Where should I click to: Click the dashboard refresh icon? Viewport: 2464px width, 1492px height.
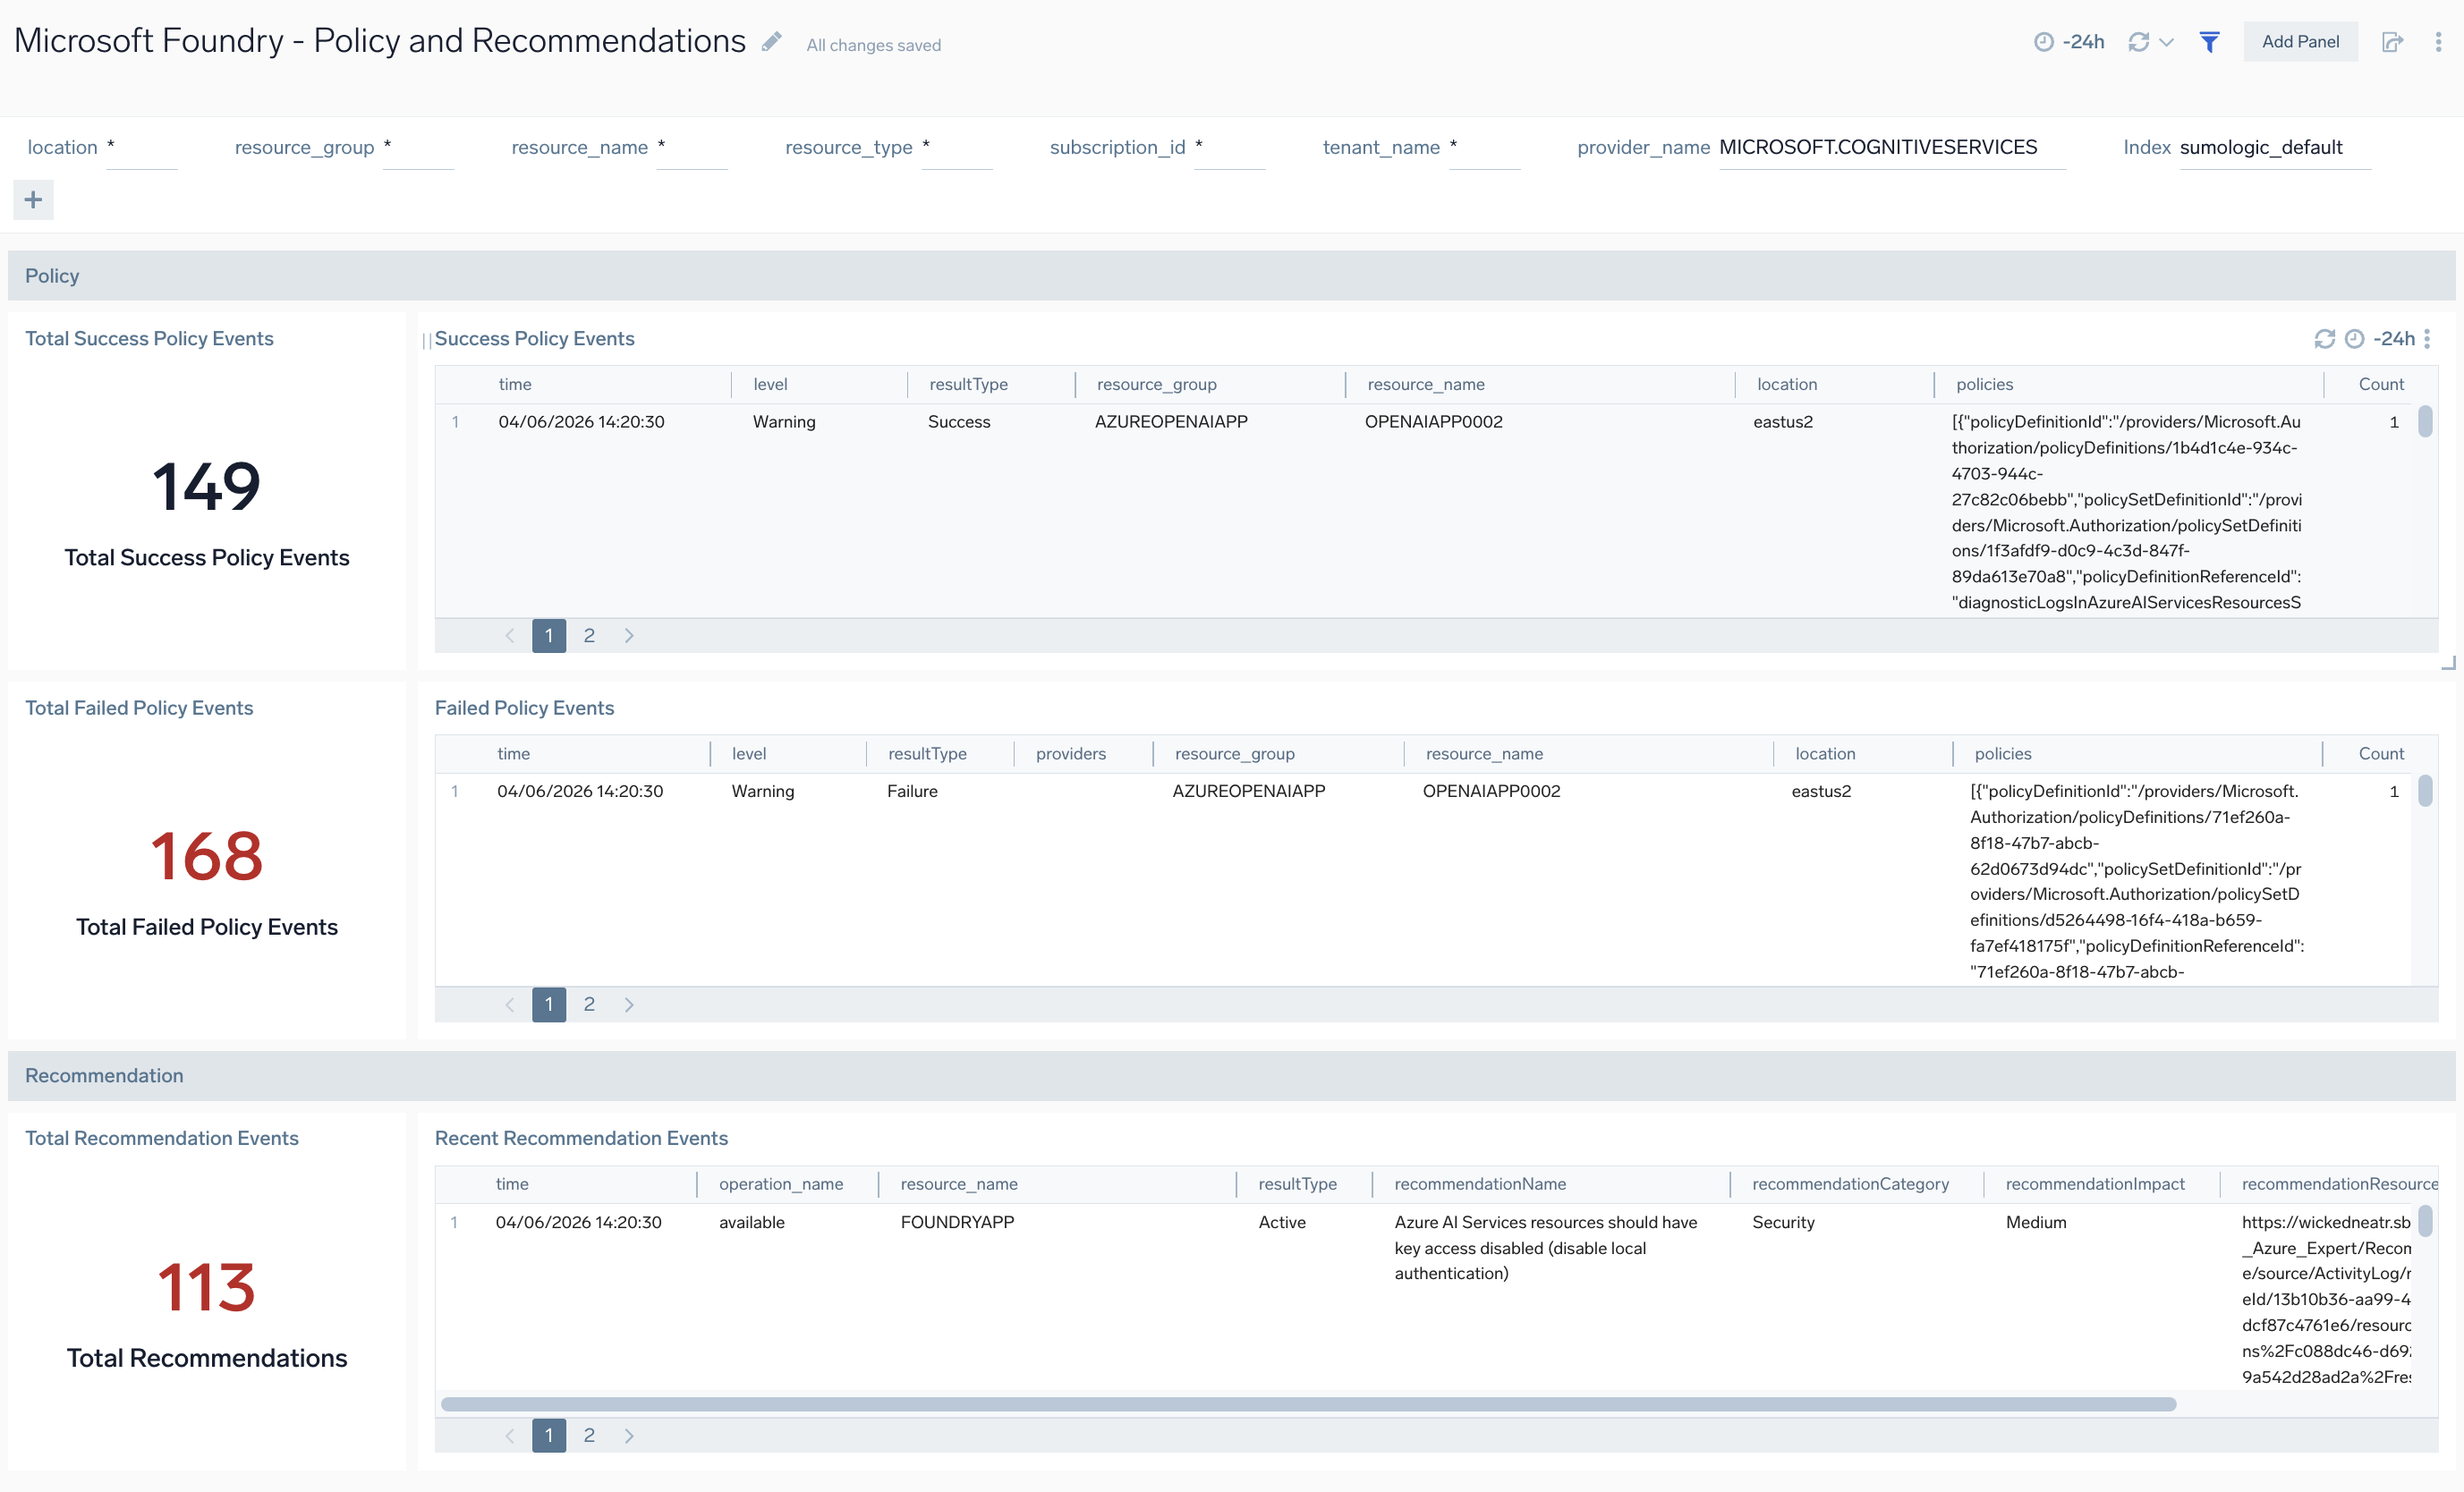[x=2138, y=42]
